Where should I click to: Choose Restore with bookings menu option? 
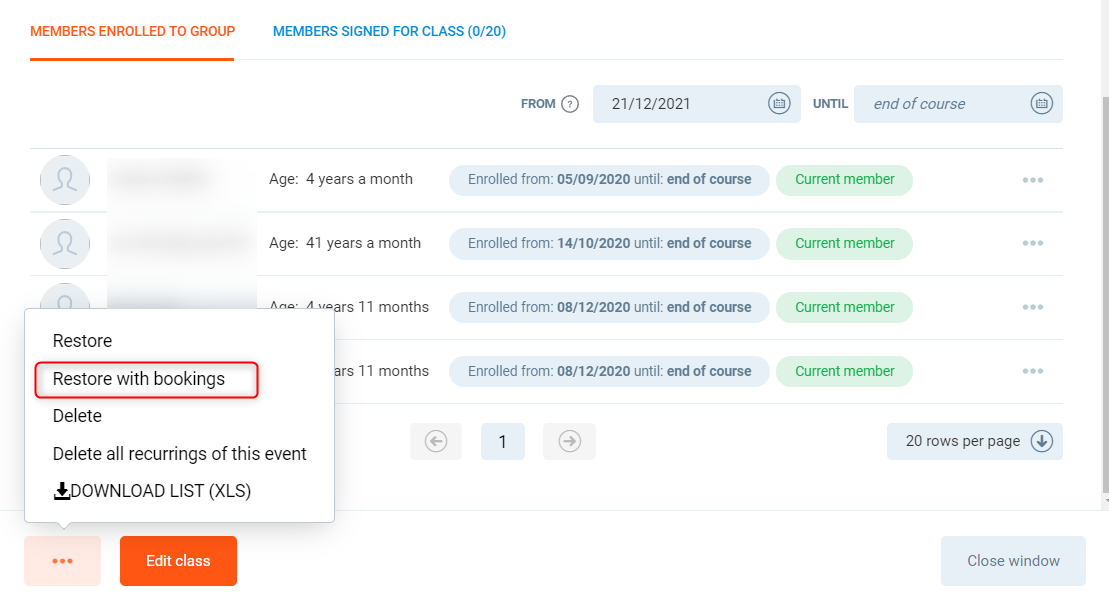coord(139,379)
